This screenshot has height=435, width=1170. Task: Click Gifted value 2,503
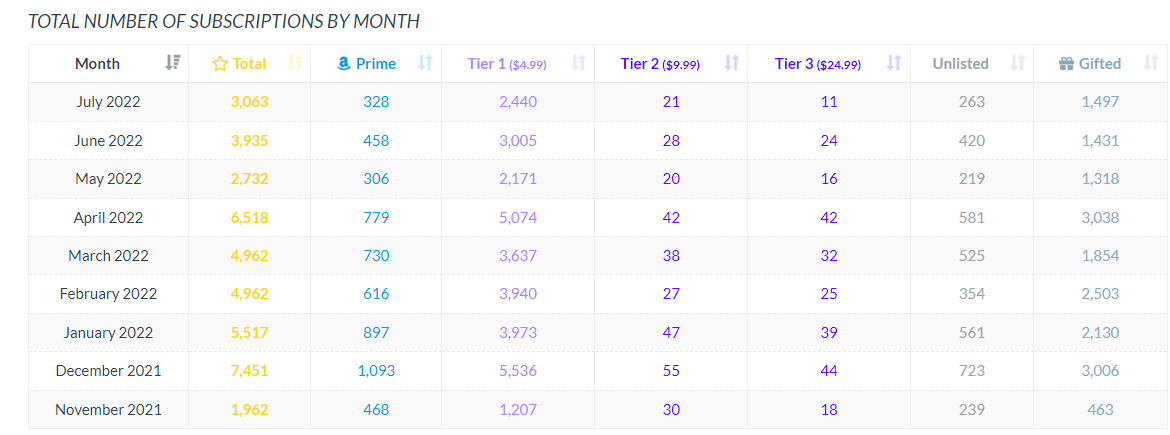tap(1101, 294)
